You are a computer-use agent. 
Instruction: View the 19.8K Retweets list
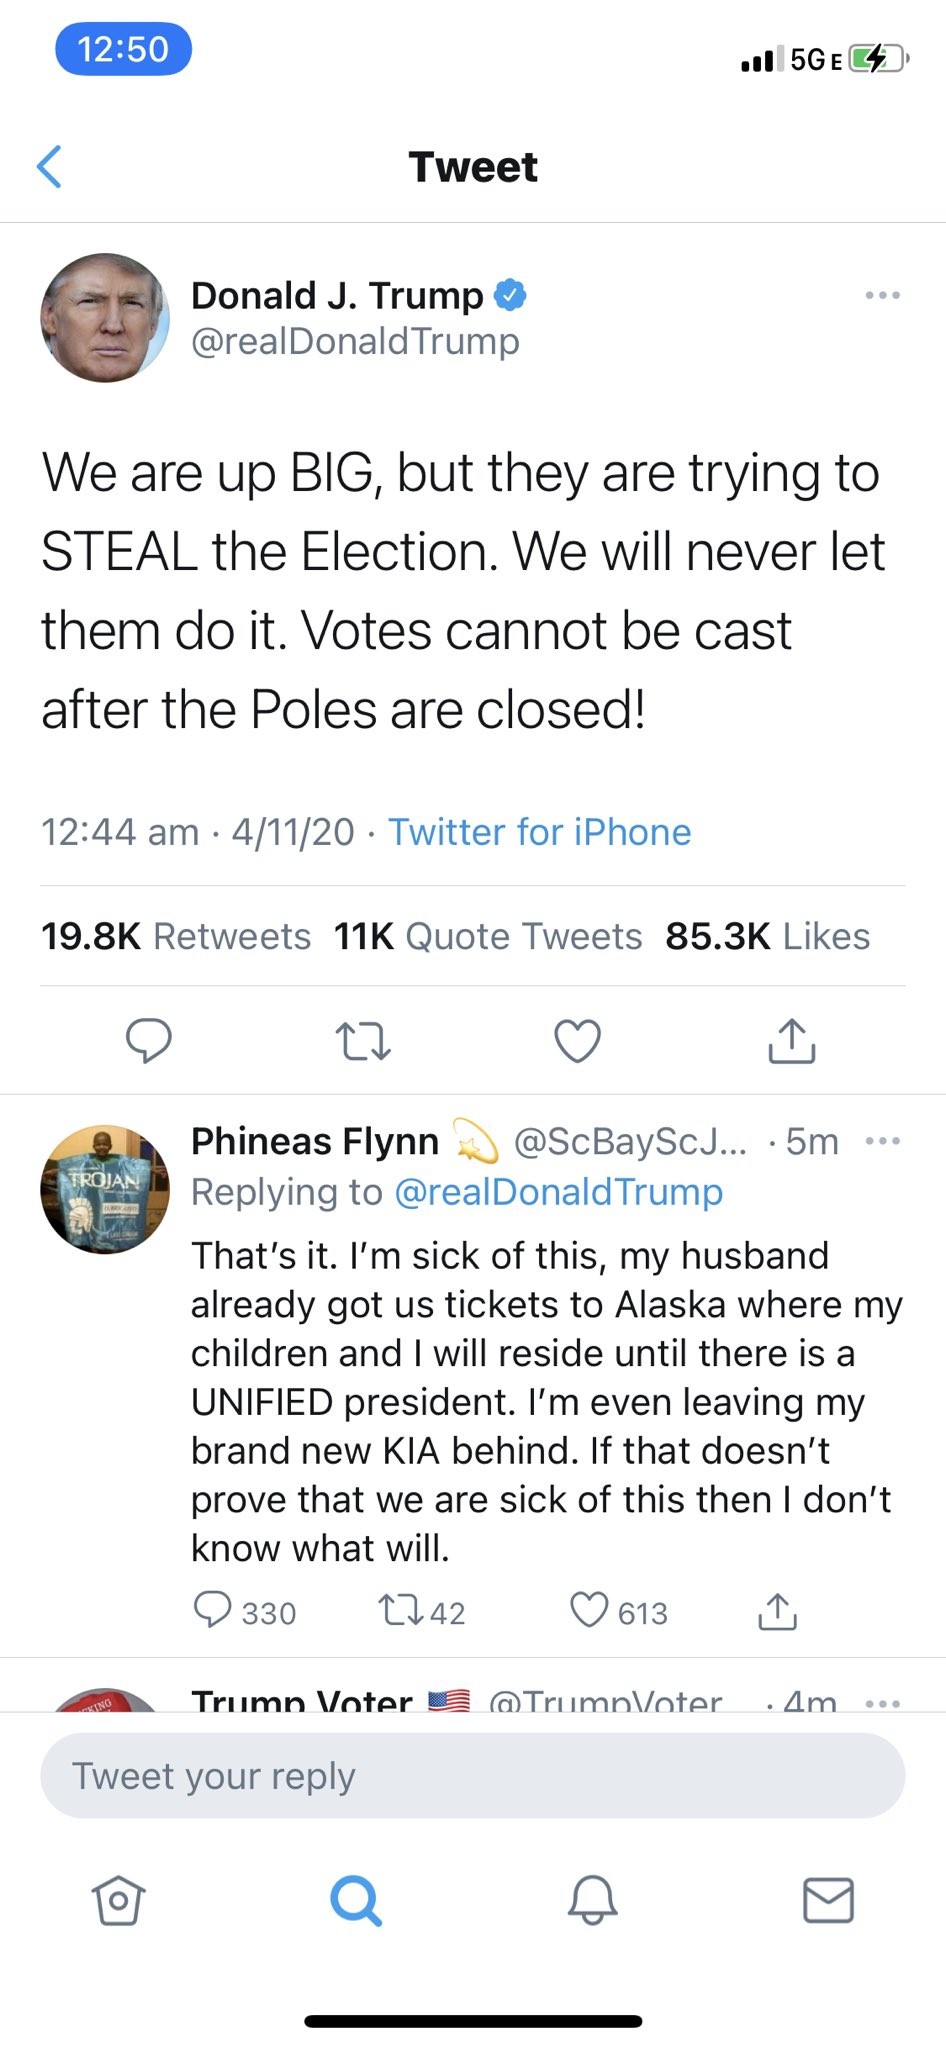click(x=176, y=937)
